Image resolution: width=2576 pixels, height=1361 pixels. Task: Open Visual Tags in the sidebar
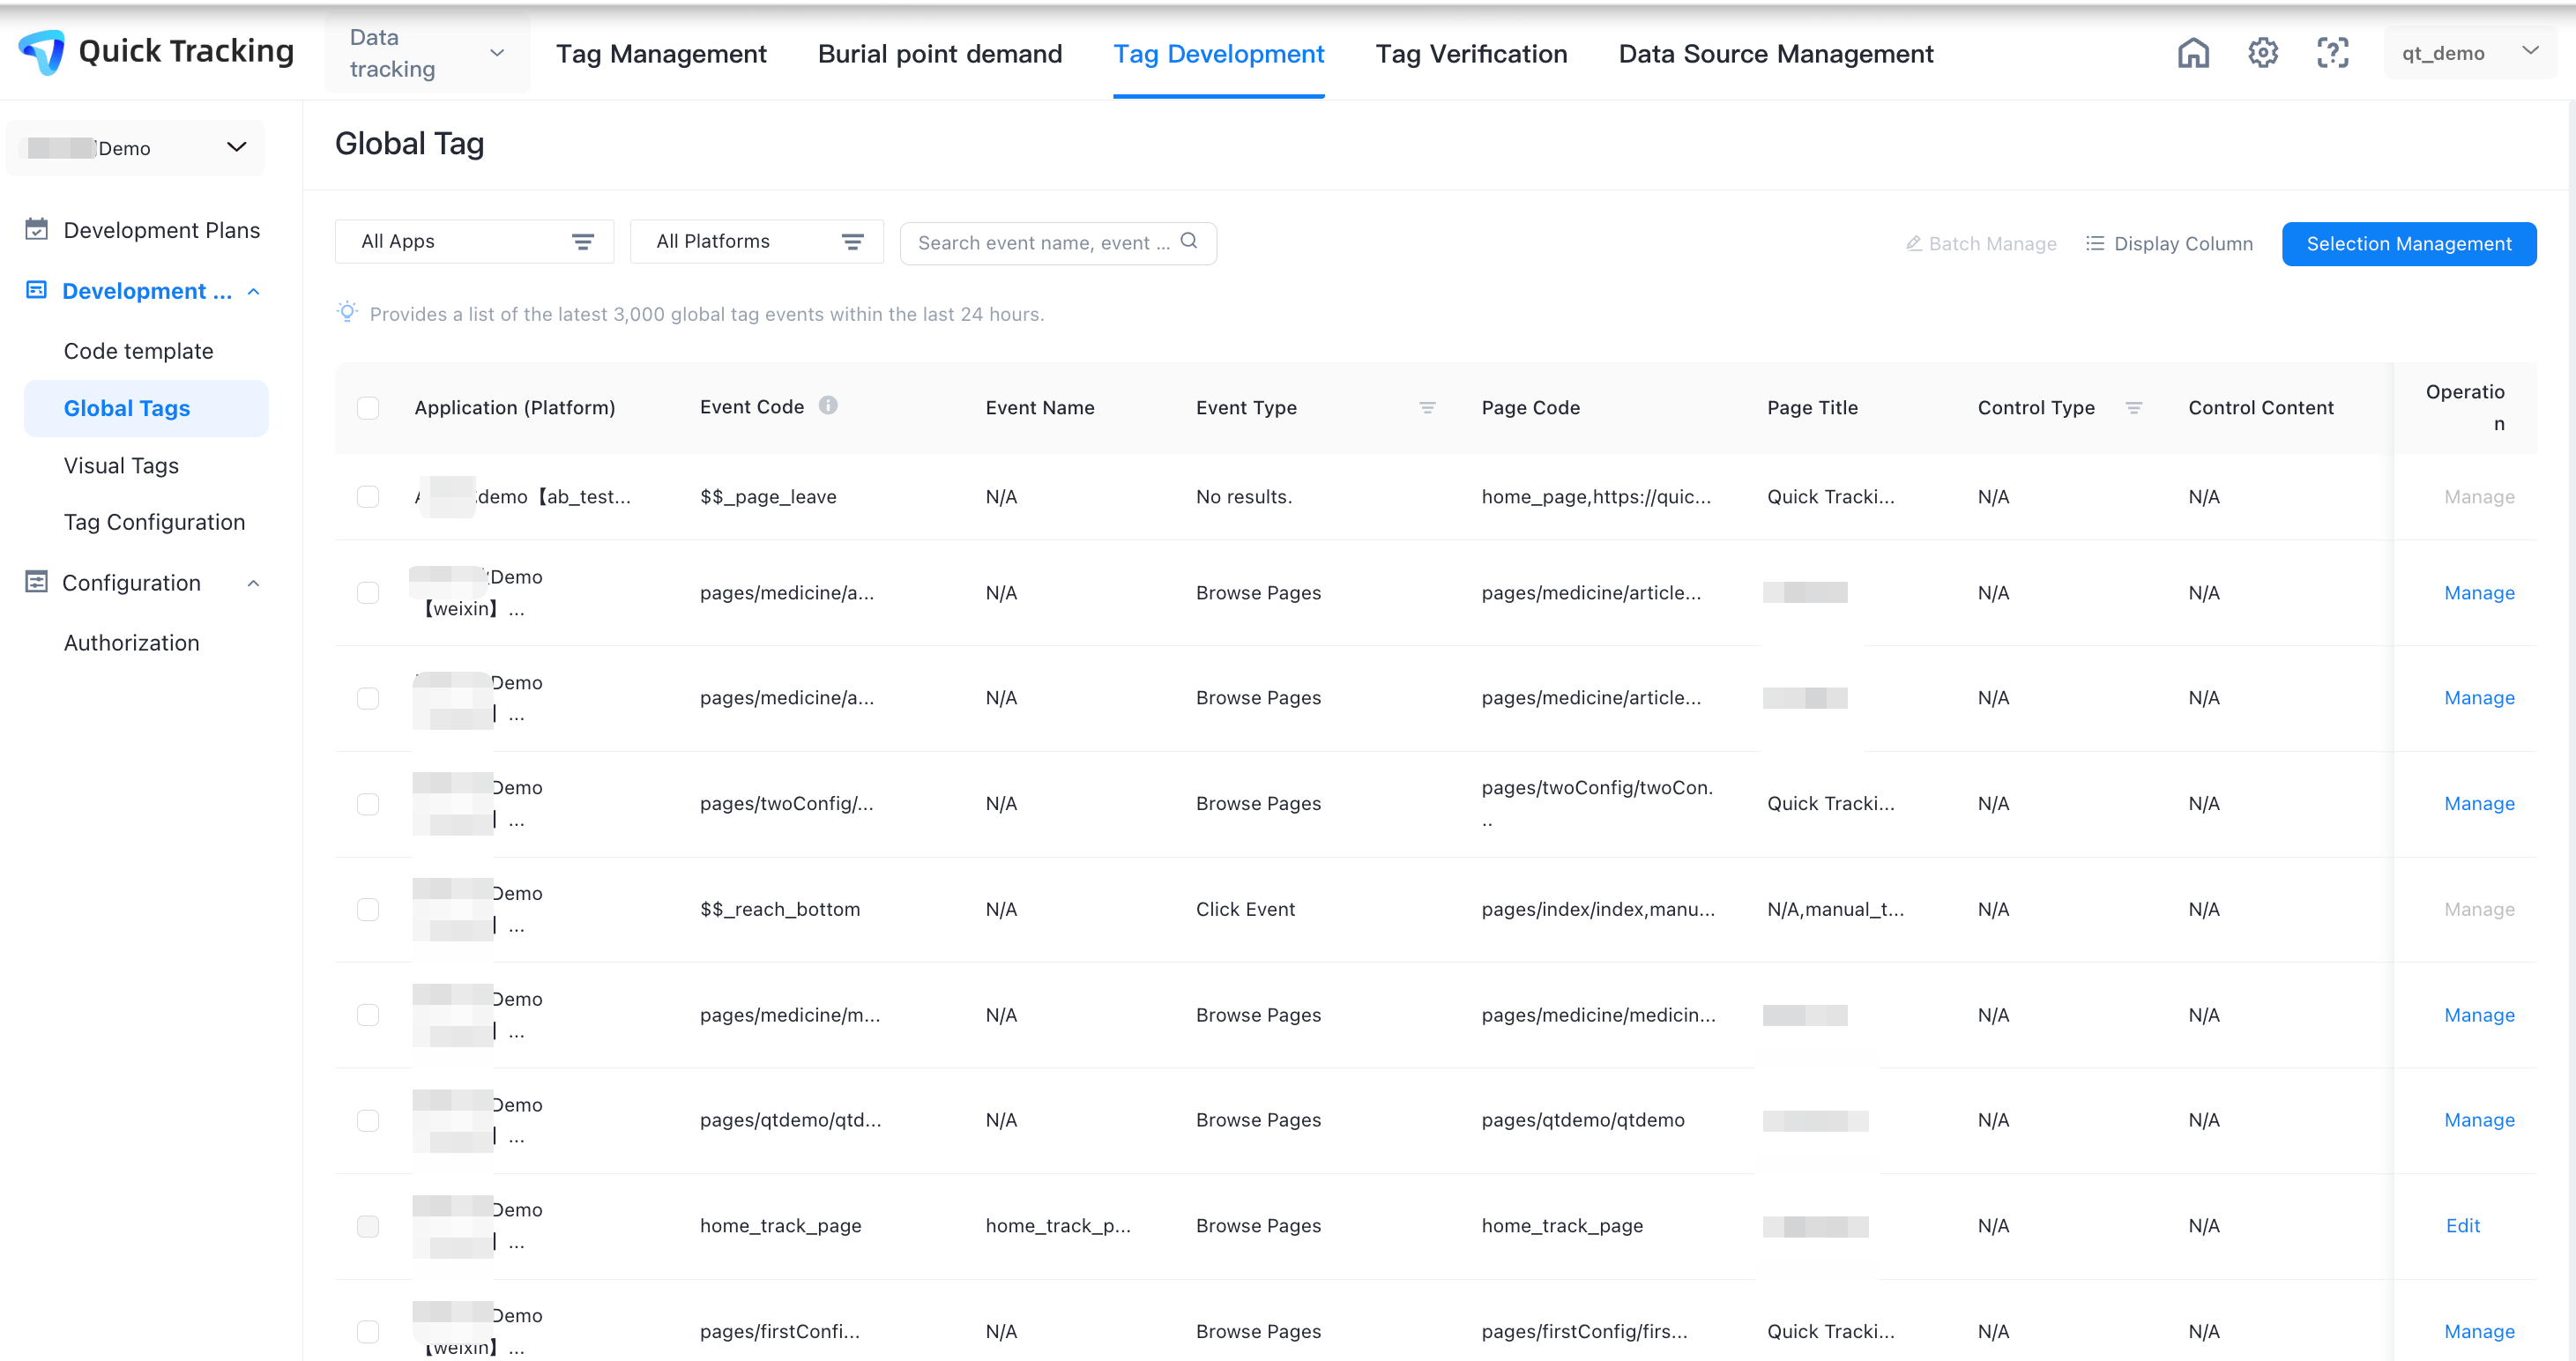tap(121, 465)
